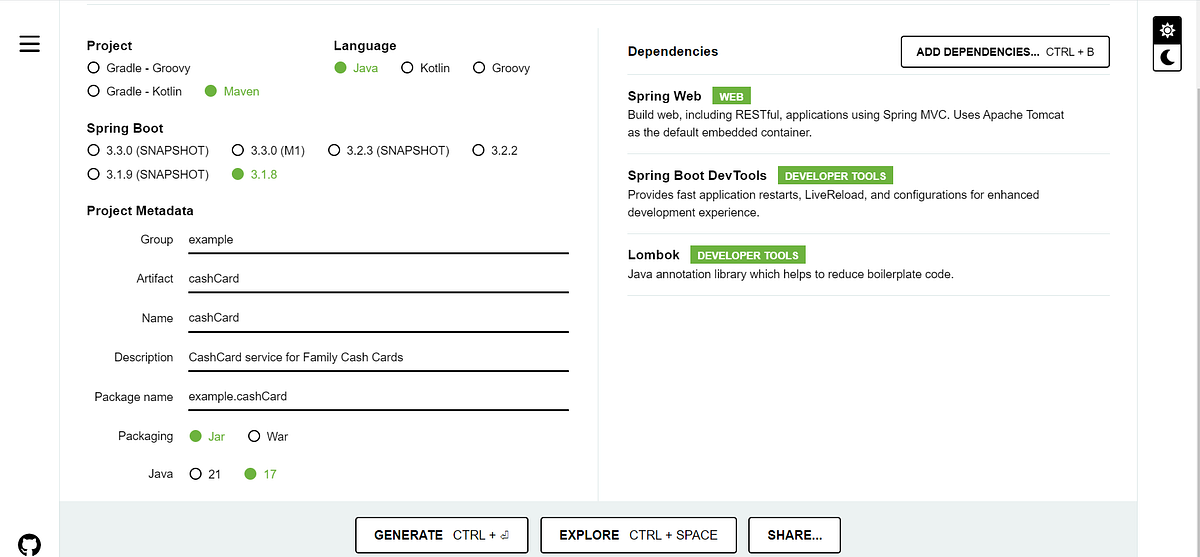Edit the Group field
1200x557 pixels.
click(x=378, y=240)
